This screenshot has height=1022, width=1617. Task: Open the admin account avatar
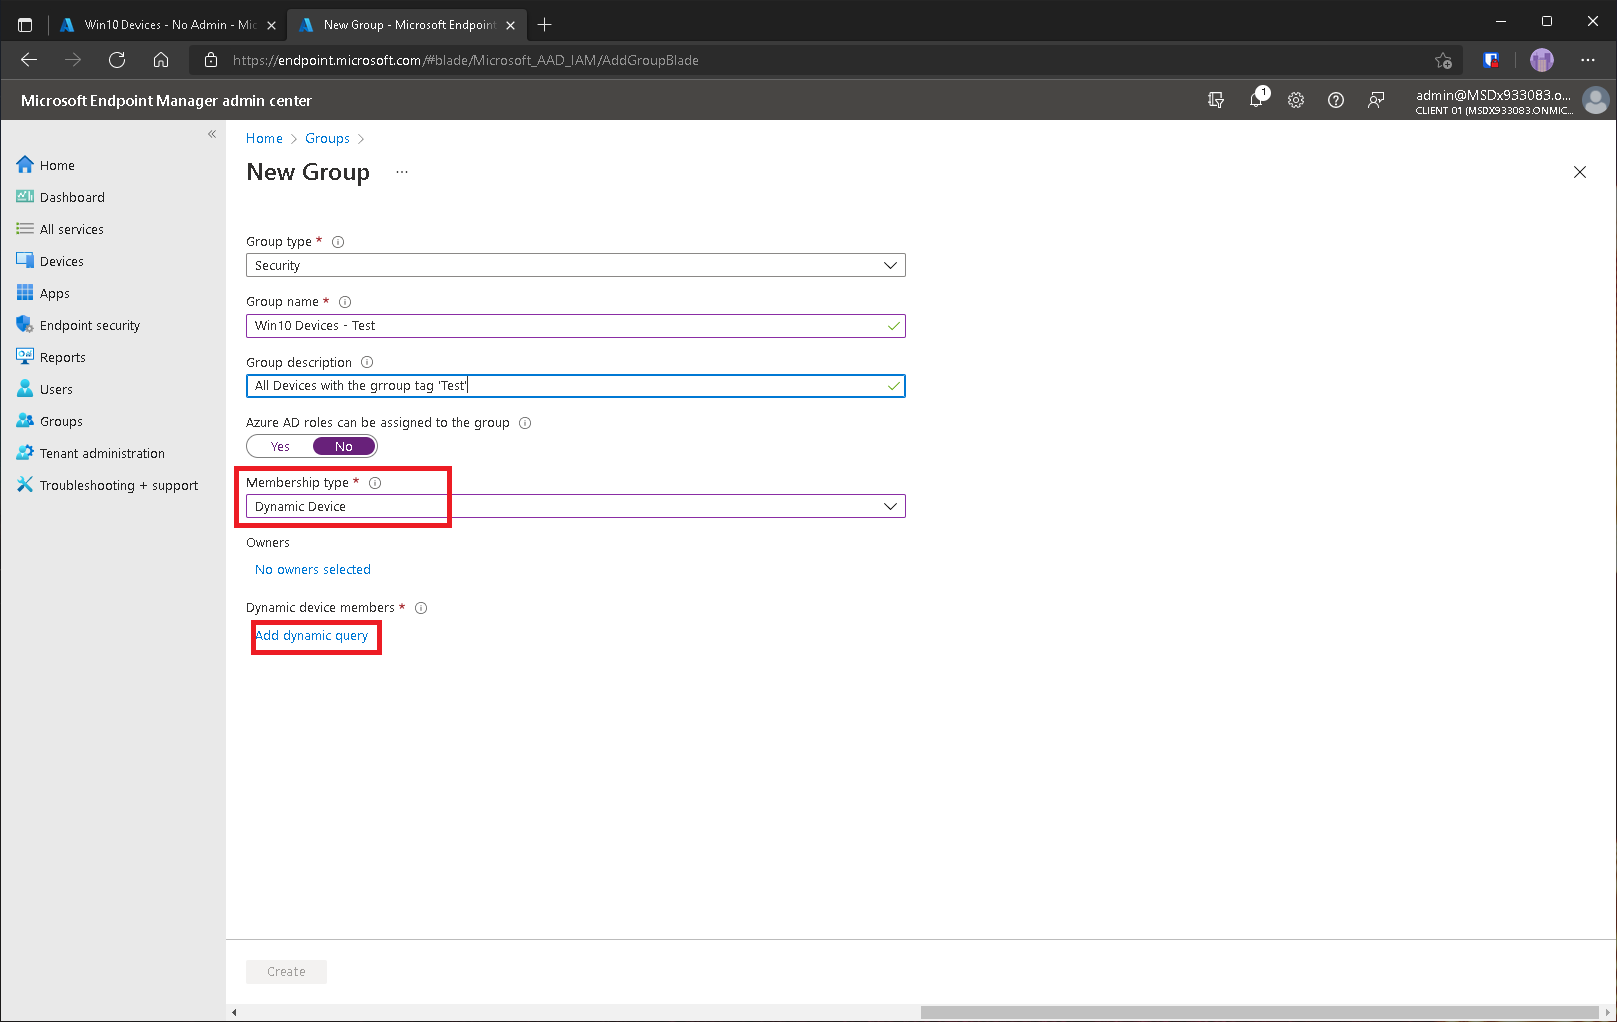pyautogui.click(x=1596, y=100)
